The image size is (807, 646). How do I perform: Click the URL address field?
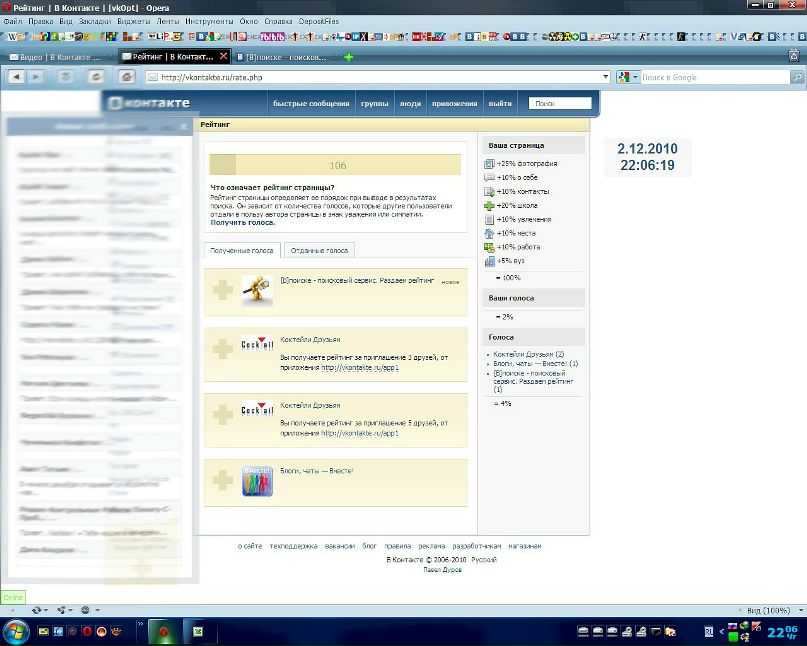click(x=378, y=77)
